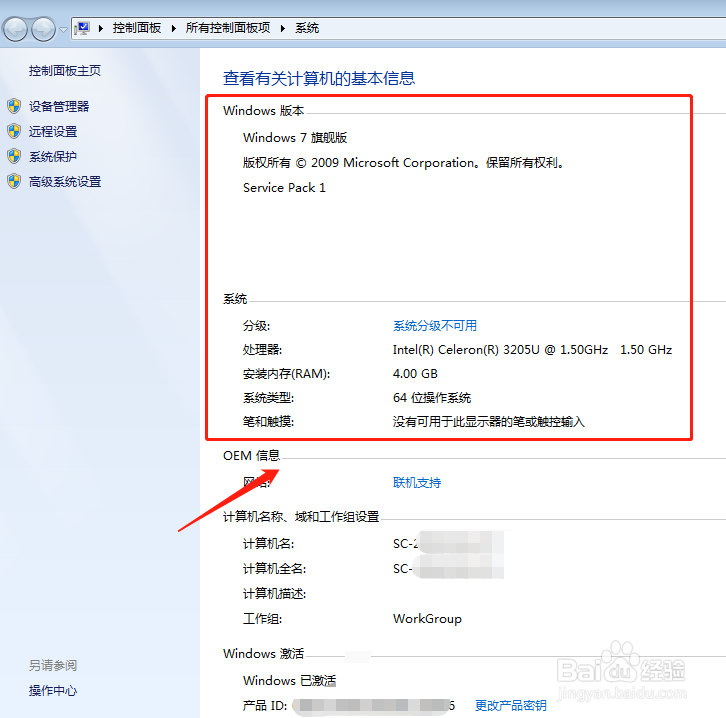
Task: Click the computer icon in address bar
Action: [x=82, y=28]
